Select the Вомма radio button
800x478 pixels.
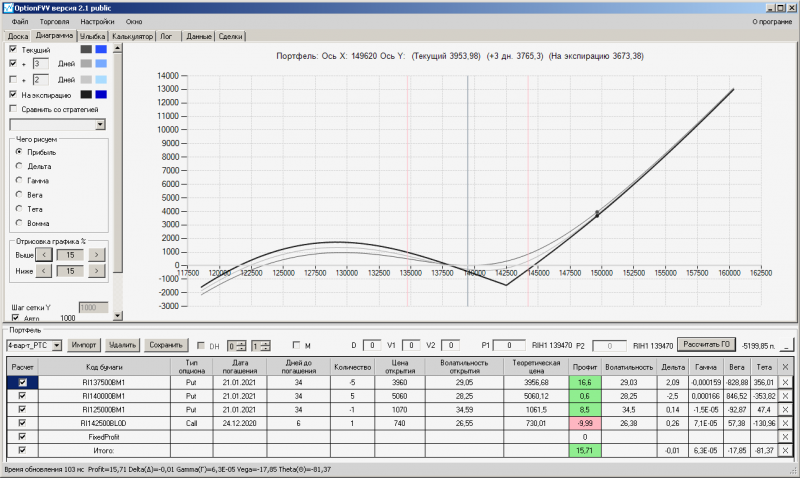coord(19,223)
